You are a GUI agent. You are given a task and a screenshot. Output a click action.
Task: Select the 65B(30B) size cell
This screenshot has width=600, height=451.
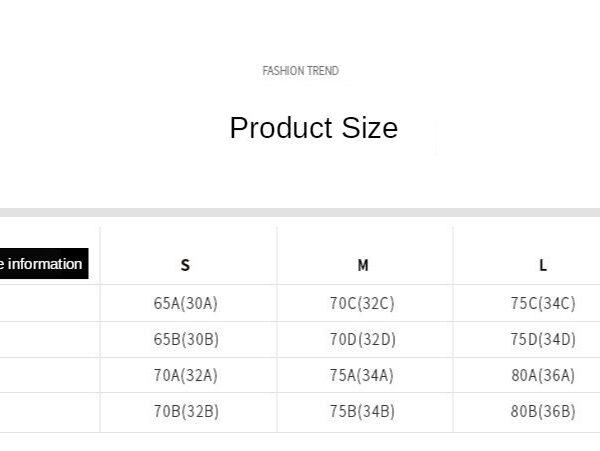pyautogui.click(x=186, y=339)
